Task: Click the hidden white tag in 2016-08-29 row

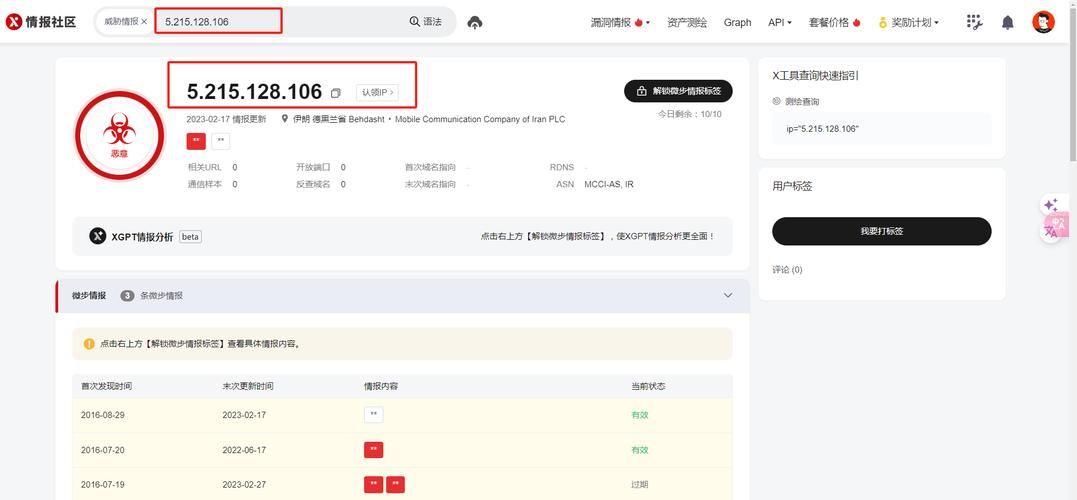Action: (x=374, y=415)
